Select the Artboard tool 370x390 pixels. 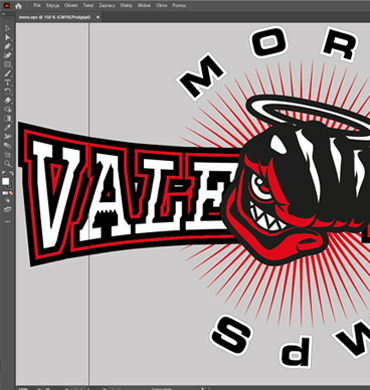coord(7,155)
